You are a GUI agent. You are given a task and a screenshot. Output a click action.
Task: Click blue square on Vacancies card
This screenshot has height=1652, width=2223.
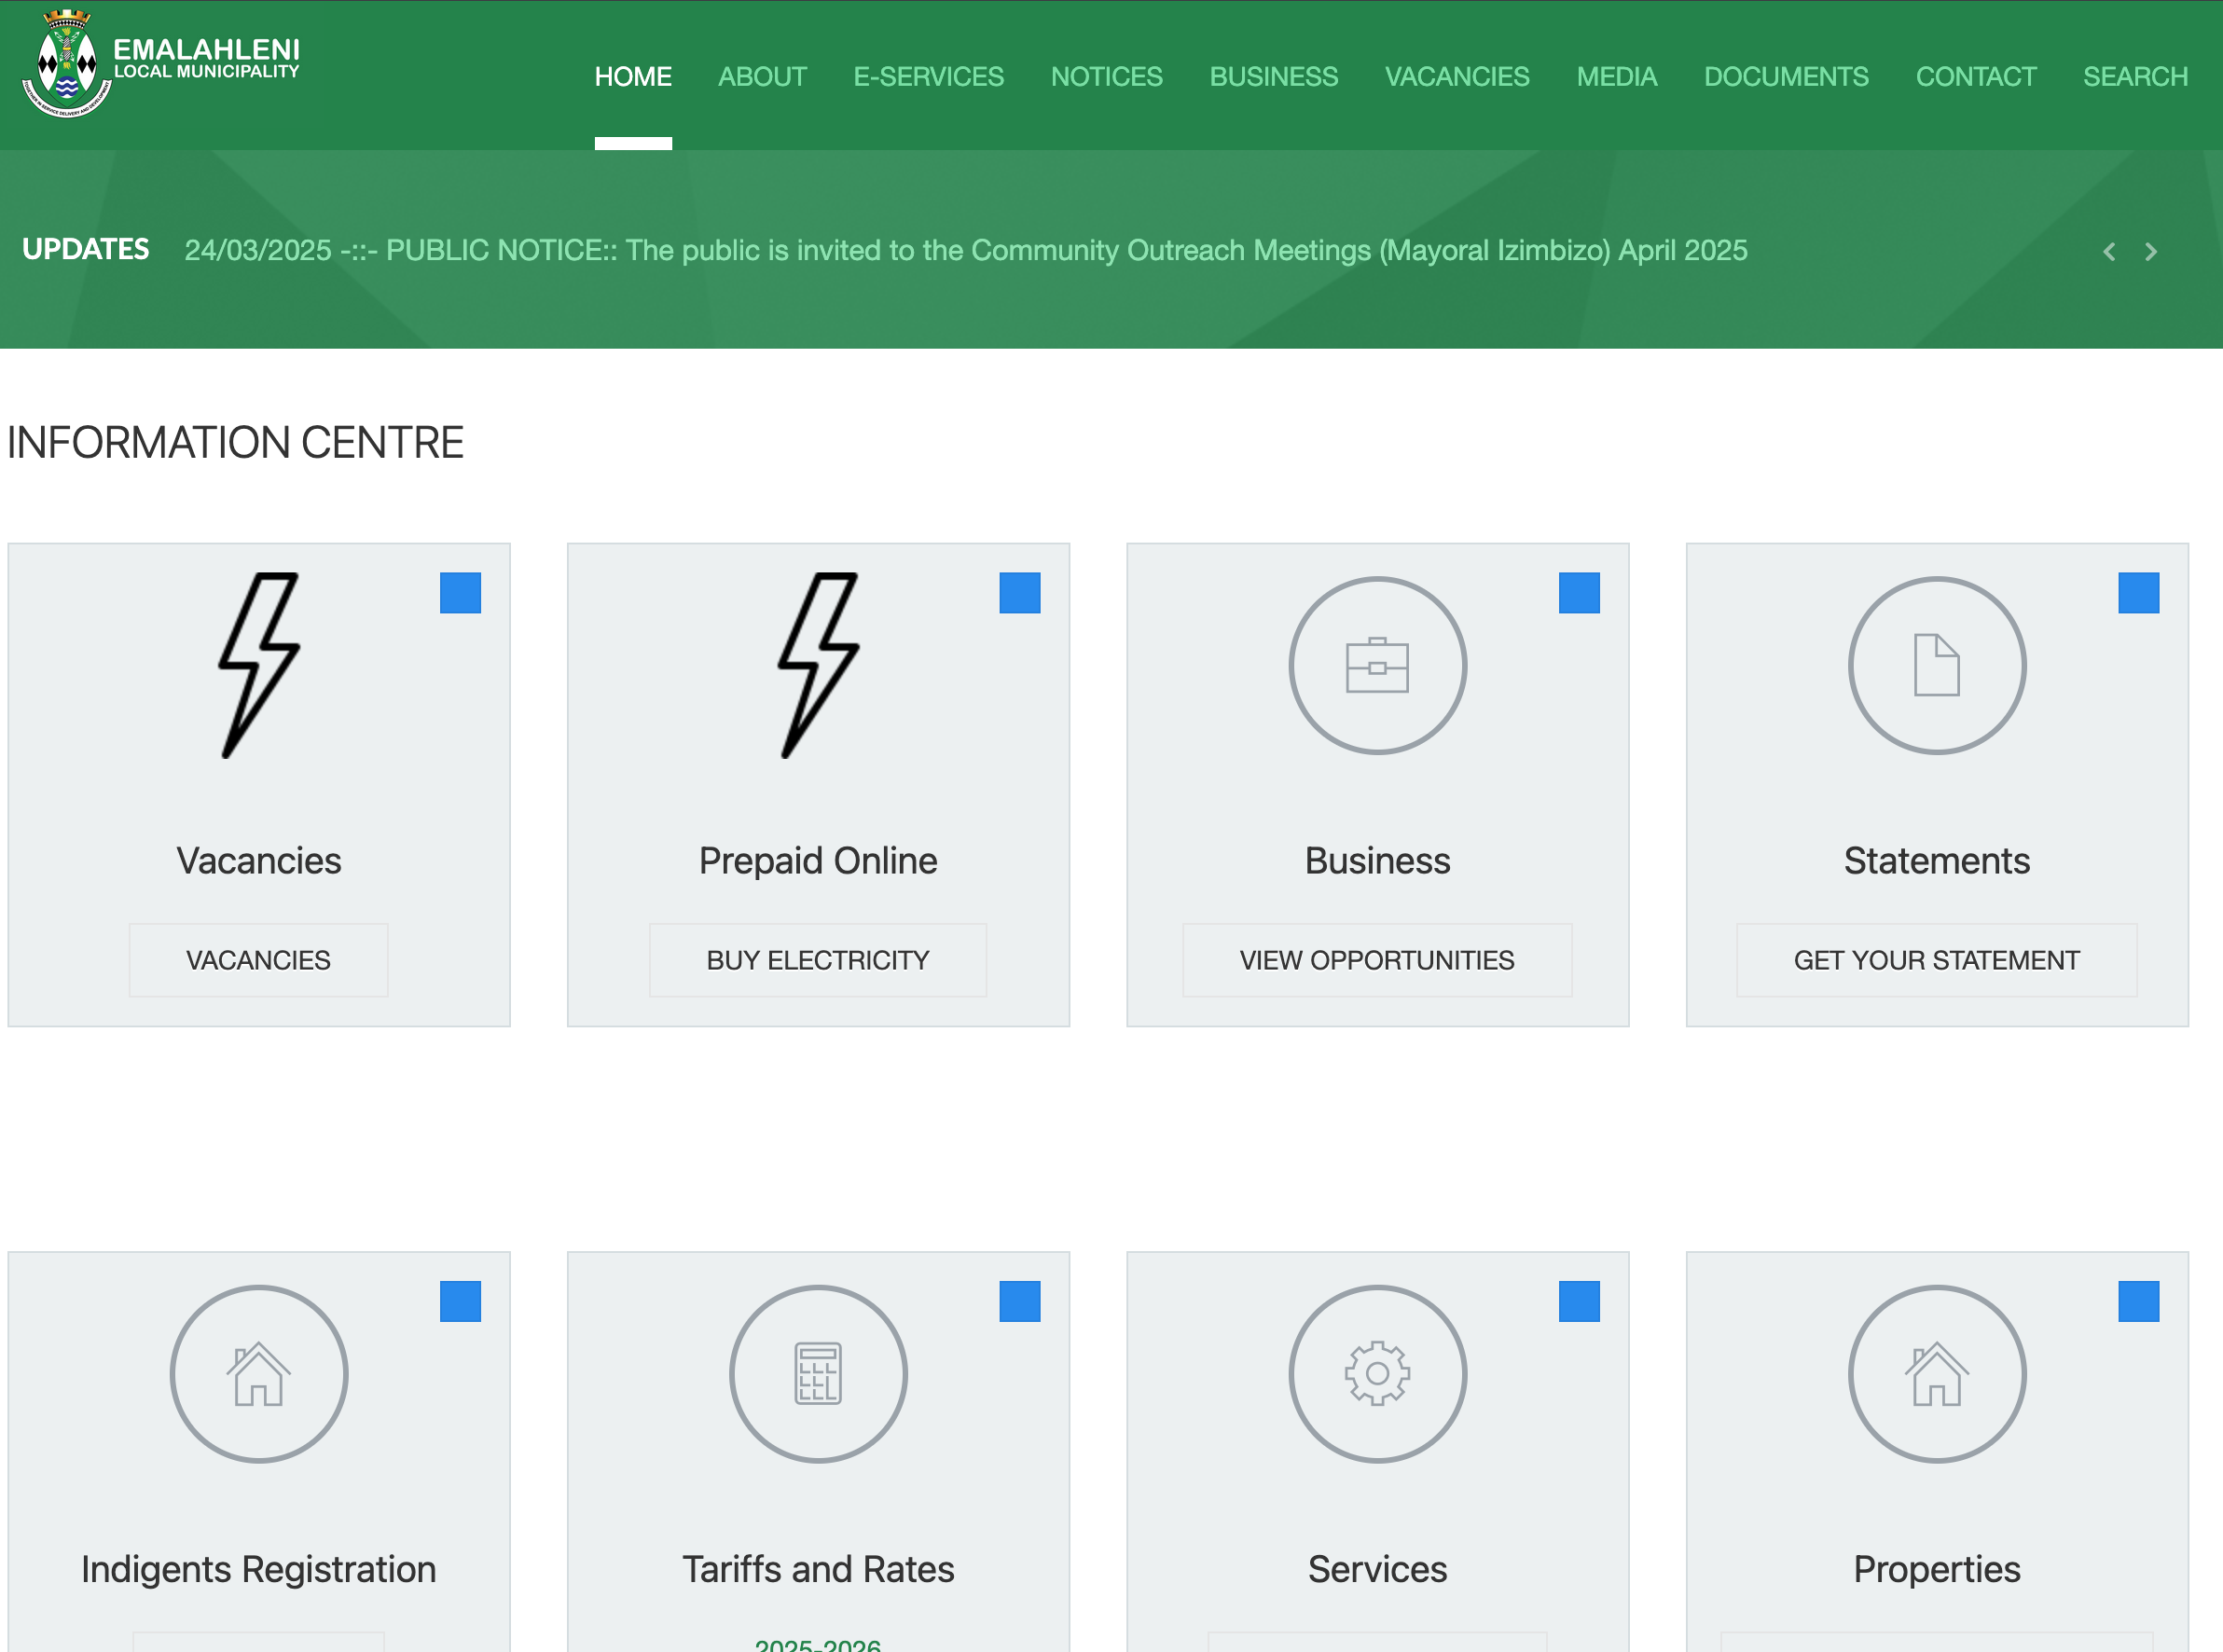click(460, 593)
